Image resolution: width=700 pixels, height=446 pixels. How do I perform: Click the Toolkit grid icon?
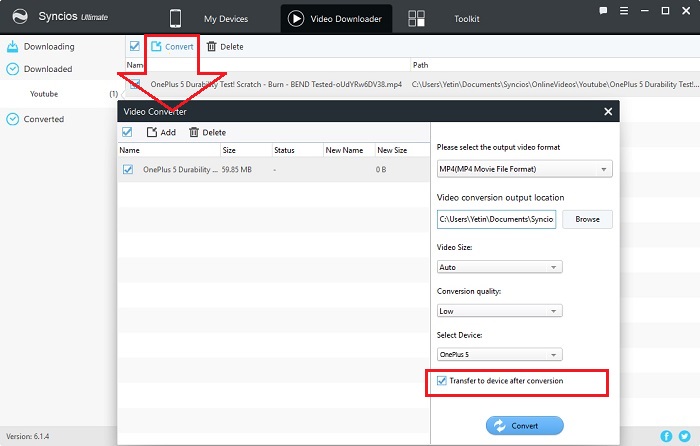[416, 19]
